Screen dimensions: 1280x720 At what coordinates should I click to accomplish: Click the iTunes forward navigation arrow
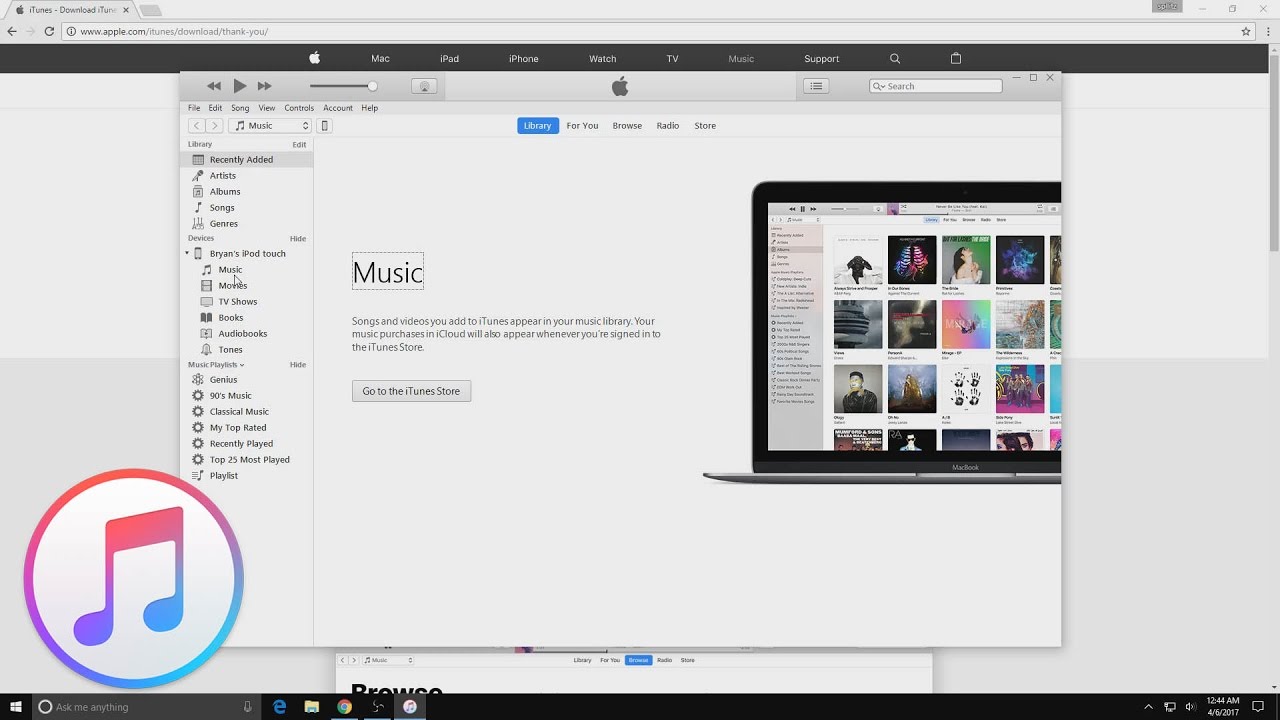click(x=214, y=126)
